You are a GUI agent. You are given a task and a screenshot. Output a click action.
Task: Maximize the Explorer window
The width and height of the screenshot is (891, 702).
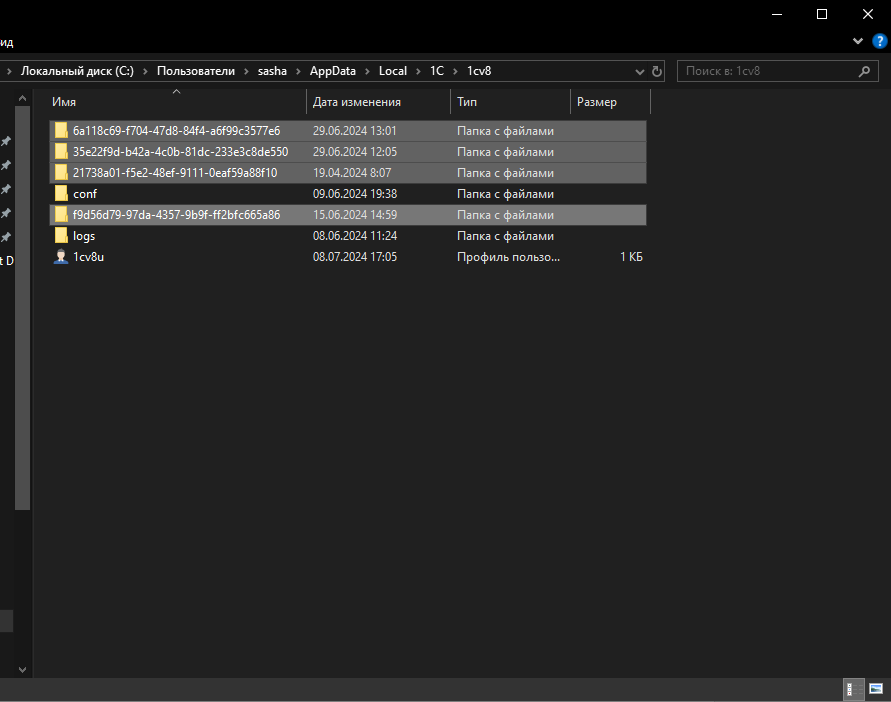pyautogui.click(x=822, y=14)
